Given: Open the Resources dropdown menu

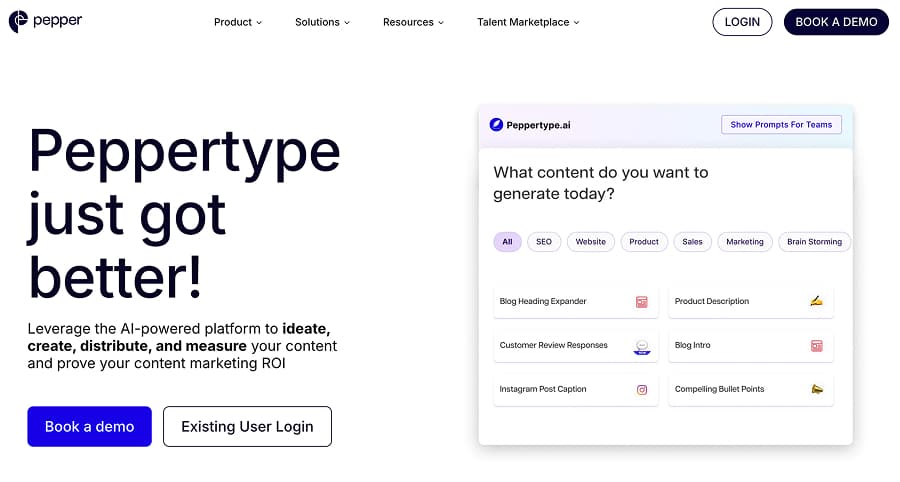Looking at the screenshot, I should [413, 22].
